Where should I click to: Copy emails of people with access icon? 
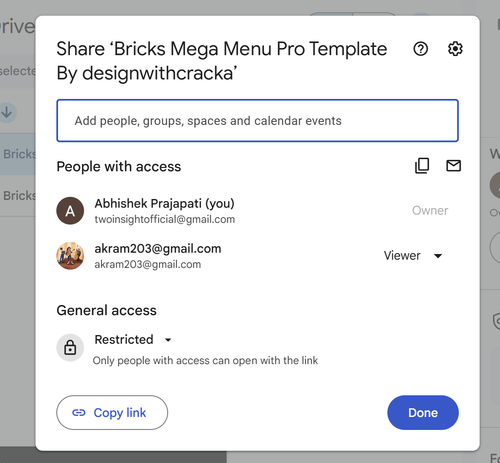pos(422,166)
